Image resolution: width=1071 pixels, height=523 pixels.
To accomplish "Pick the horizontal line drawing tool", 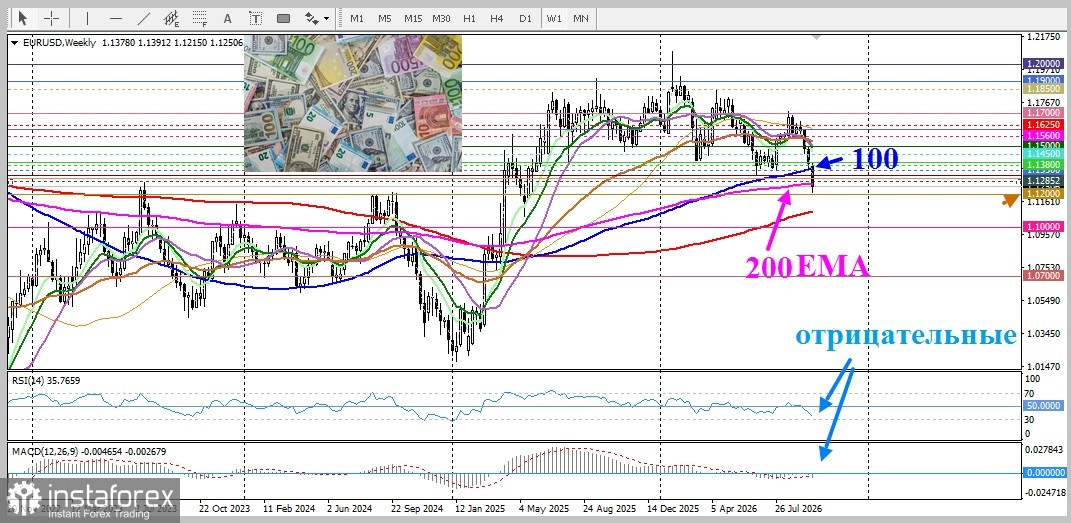I will (x=115, y=18).
